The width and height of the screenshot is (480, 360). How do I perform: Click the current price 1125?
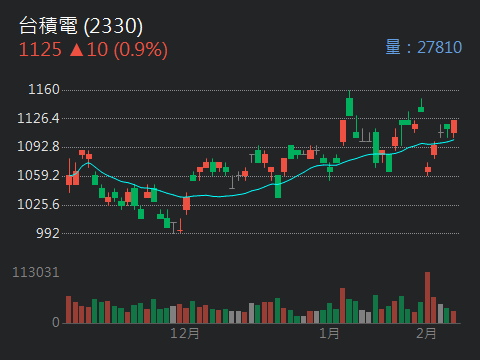tap(40, 50)
